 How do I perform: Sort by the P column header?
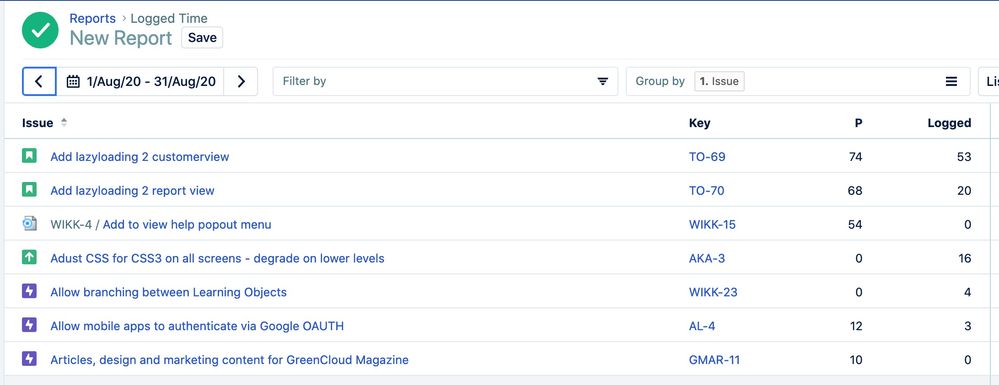point(858,123)
